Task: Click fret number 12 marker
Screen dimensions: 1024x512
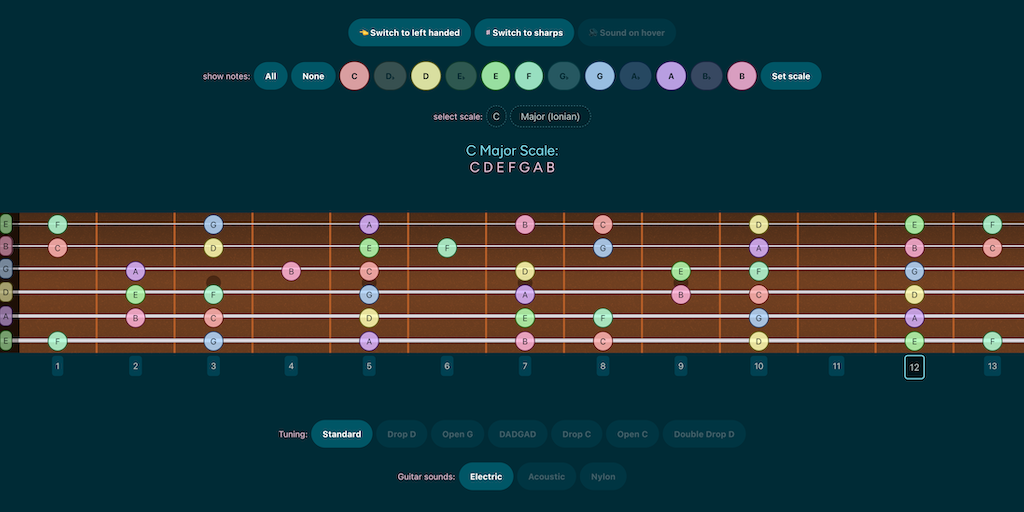Action: pos(914,367)
